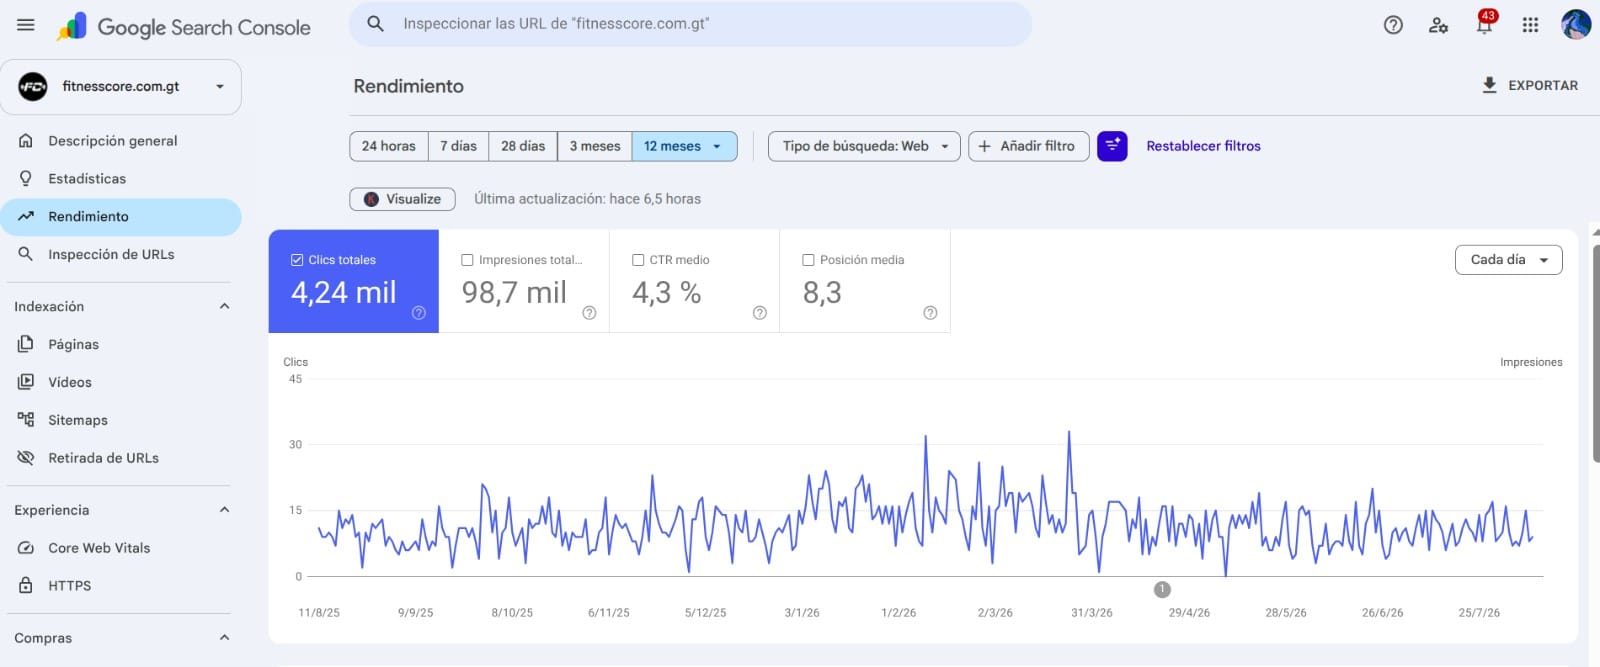Click the Descripción general home icon

pyautogui.click(x=26, y=141)
